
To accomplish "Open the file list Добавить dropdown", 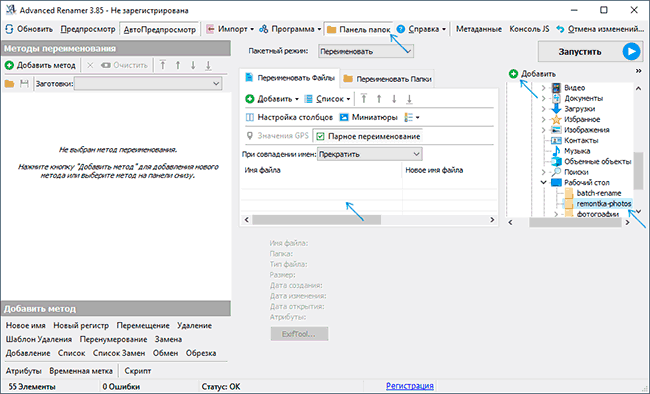I will [272, 99].
